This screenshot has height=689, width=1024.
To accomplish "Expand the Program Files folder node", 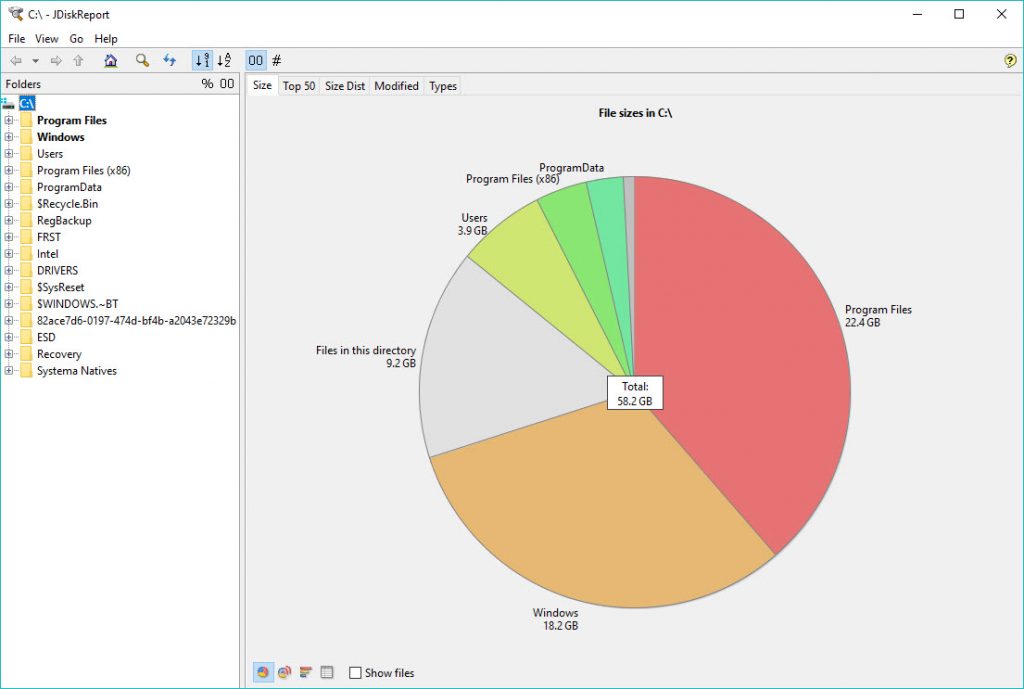I will [8, 120].
